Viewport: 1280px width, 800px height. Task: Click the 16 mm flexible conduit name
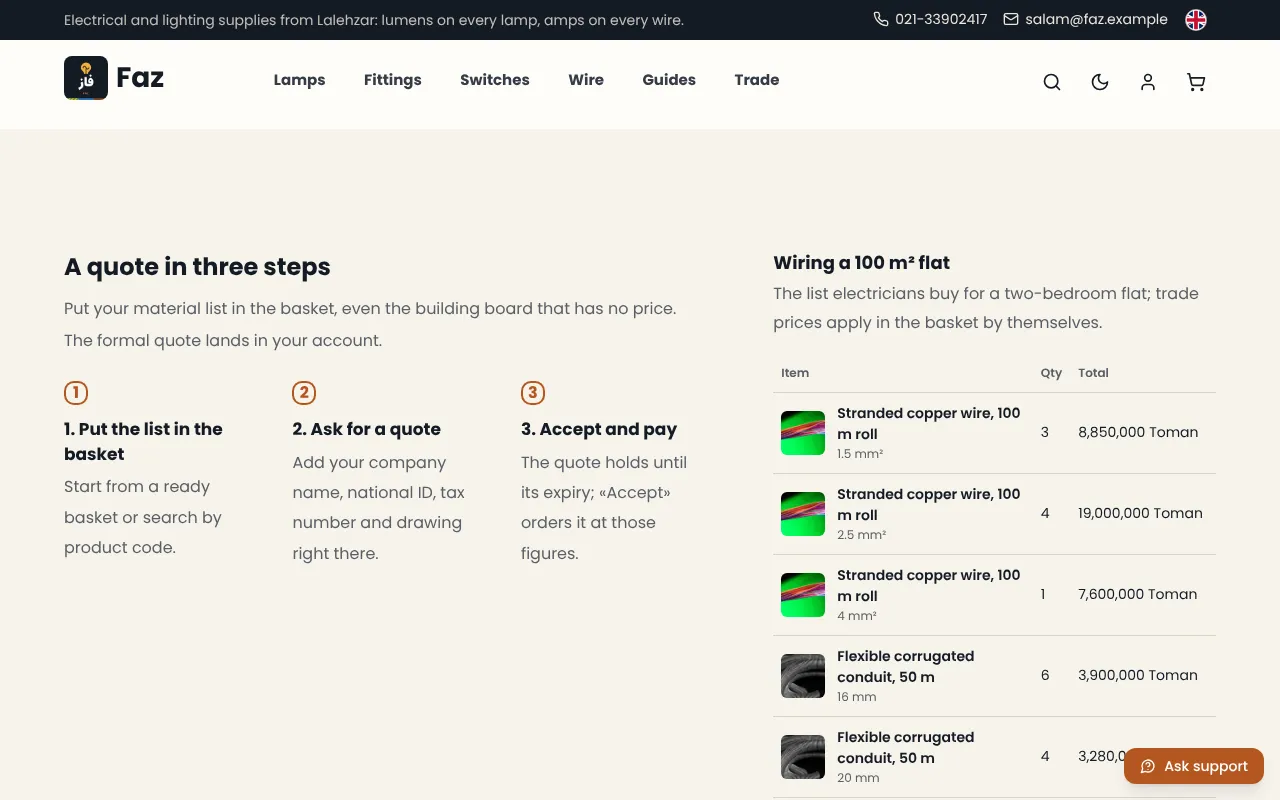point(906,667)
